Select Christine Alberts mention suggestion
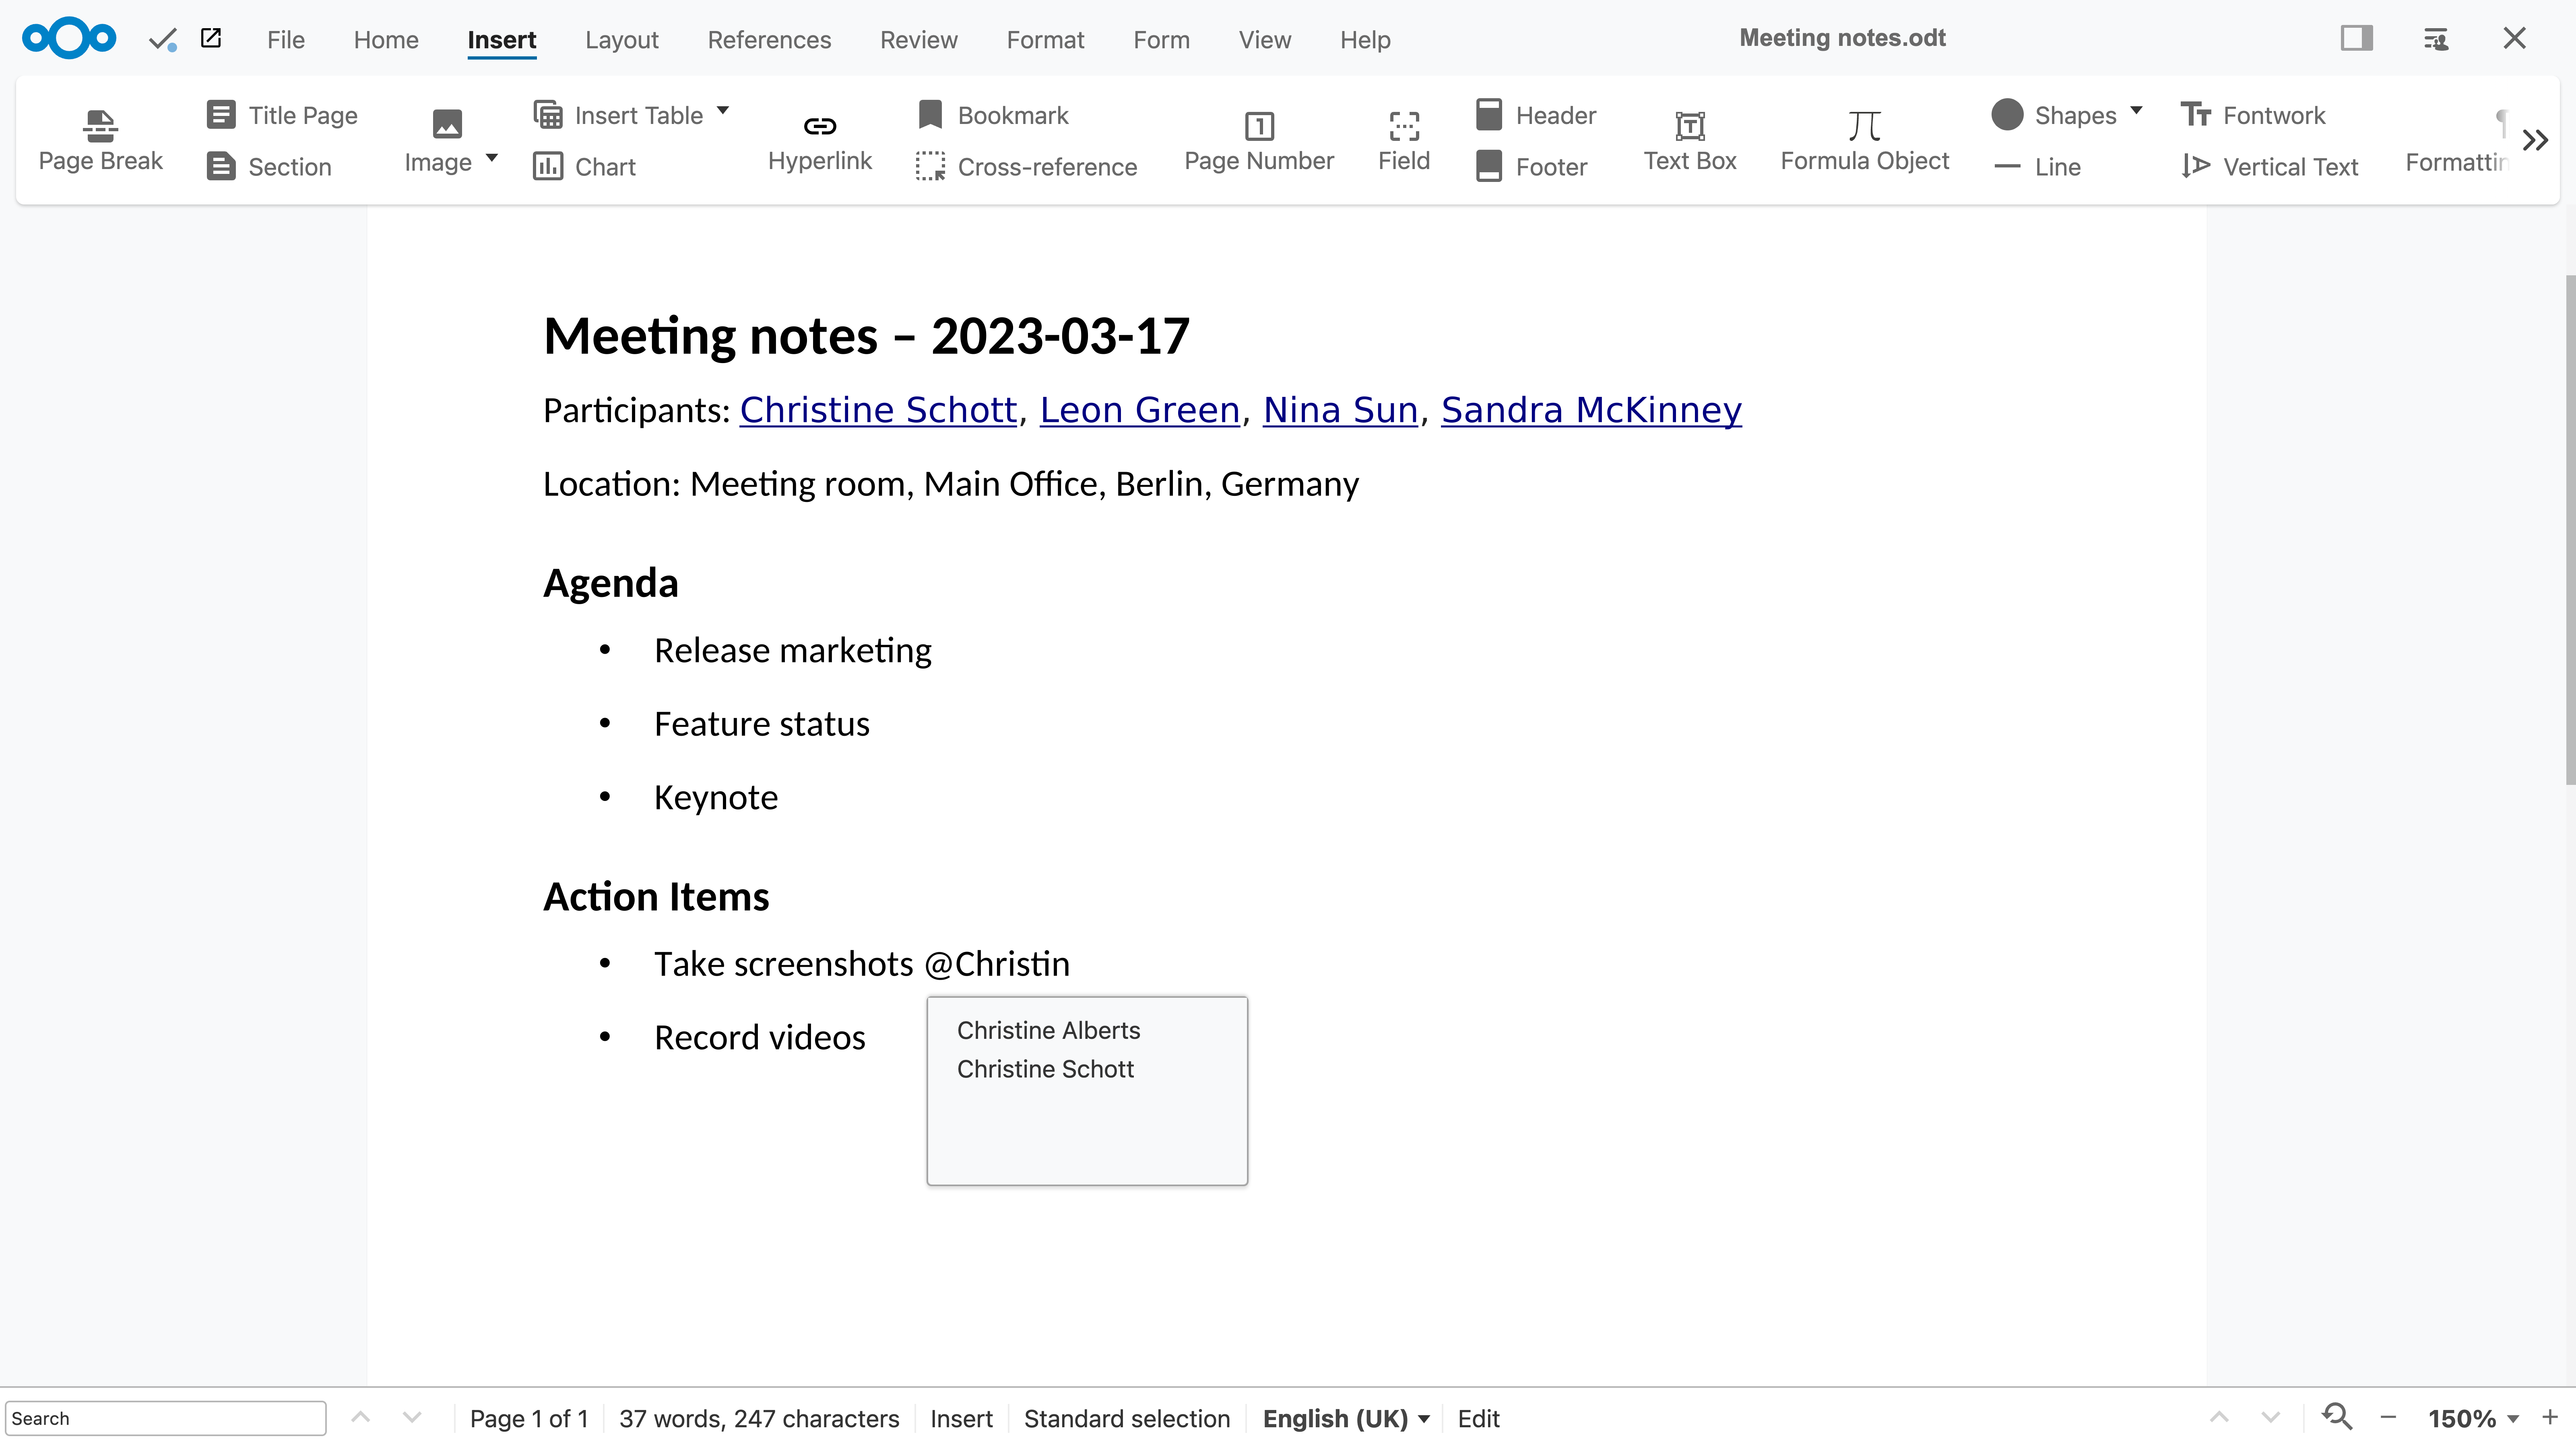2576x1449 pixels. (1048, 1030)
